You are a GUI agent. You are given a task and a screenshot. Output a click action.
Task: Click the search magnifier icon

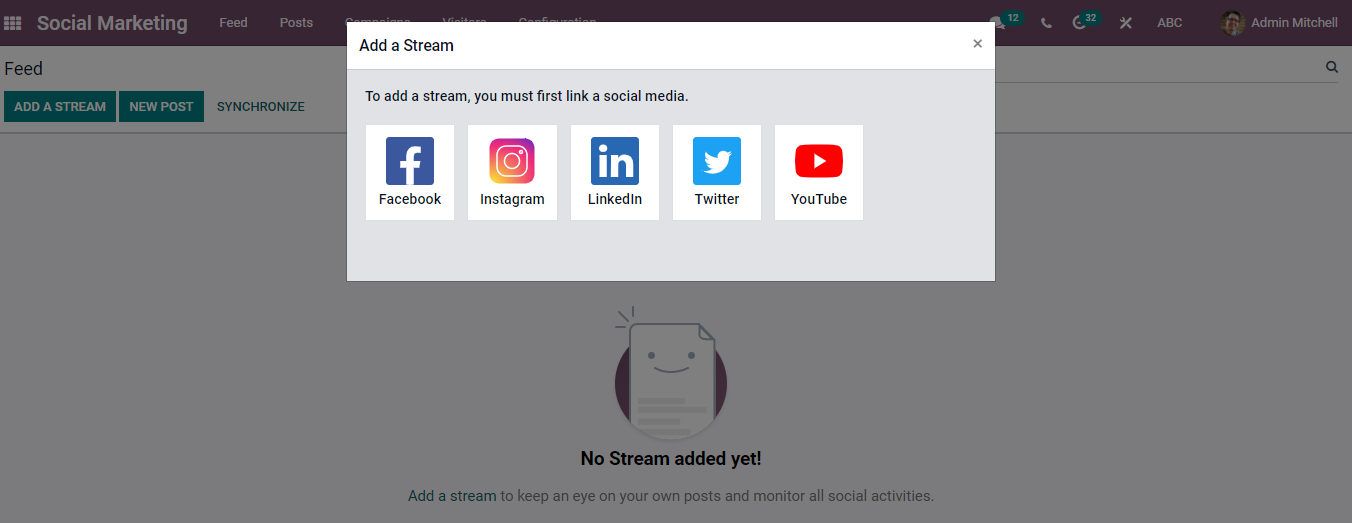tap(1332, 67)
